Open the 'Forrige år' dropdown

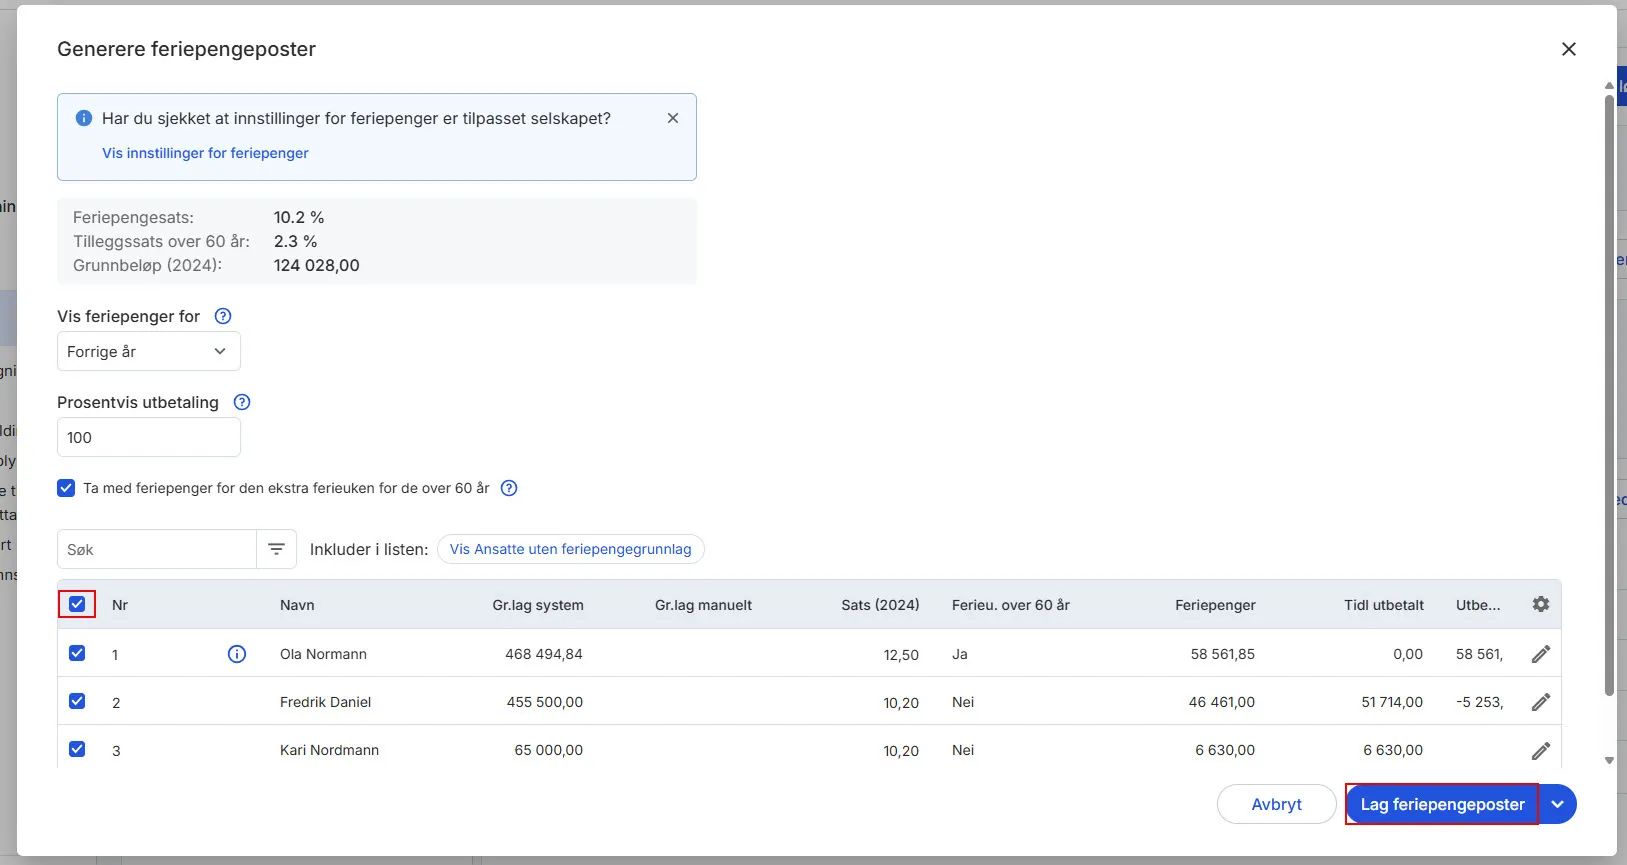coord(148,352)
